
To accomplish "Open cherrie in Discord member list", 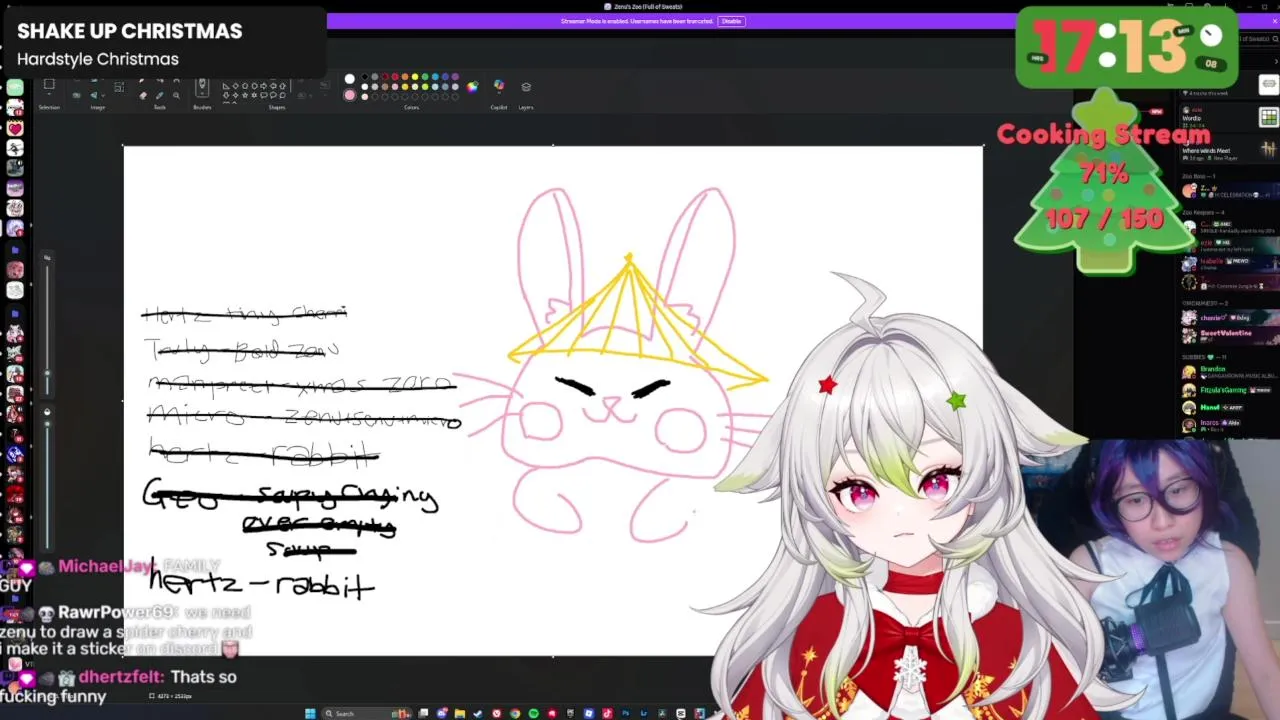I will pos(1230,317).
